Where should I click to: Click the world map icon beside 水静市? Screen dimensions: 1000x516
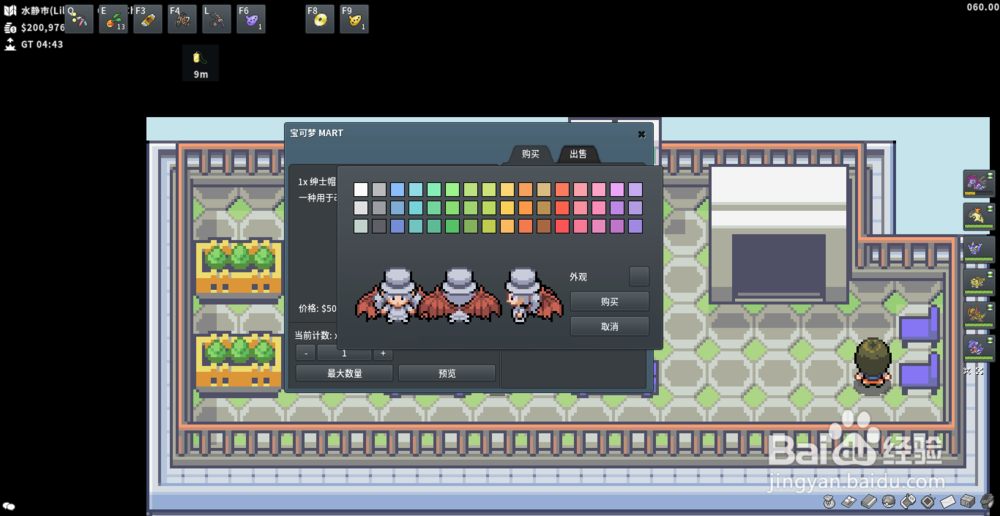[10, 11]
